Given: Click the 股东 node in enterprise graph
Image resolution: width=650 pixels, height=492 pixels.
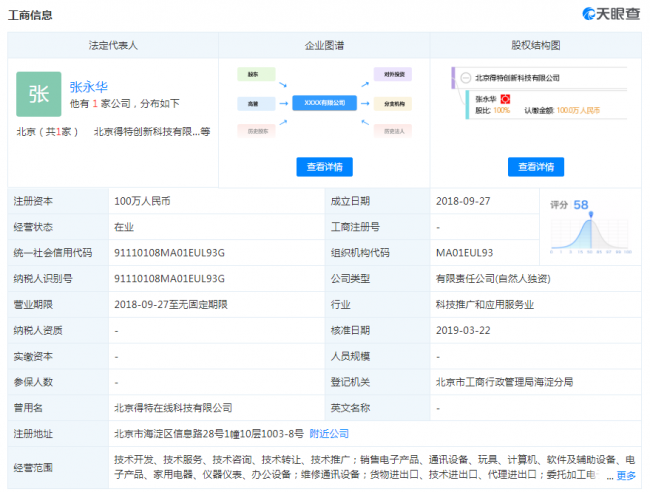Looking at the screenshot, I should click(256, 74).
